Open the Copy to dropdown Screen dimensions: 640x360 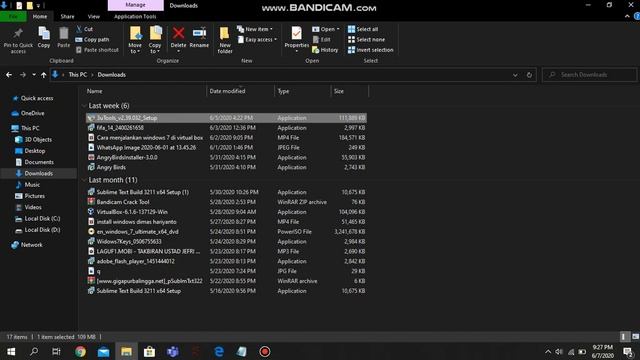click(155, 40)
